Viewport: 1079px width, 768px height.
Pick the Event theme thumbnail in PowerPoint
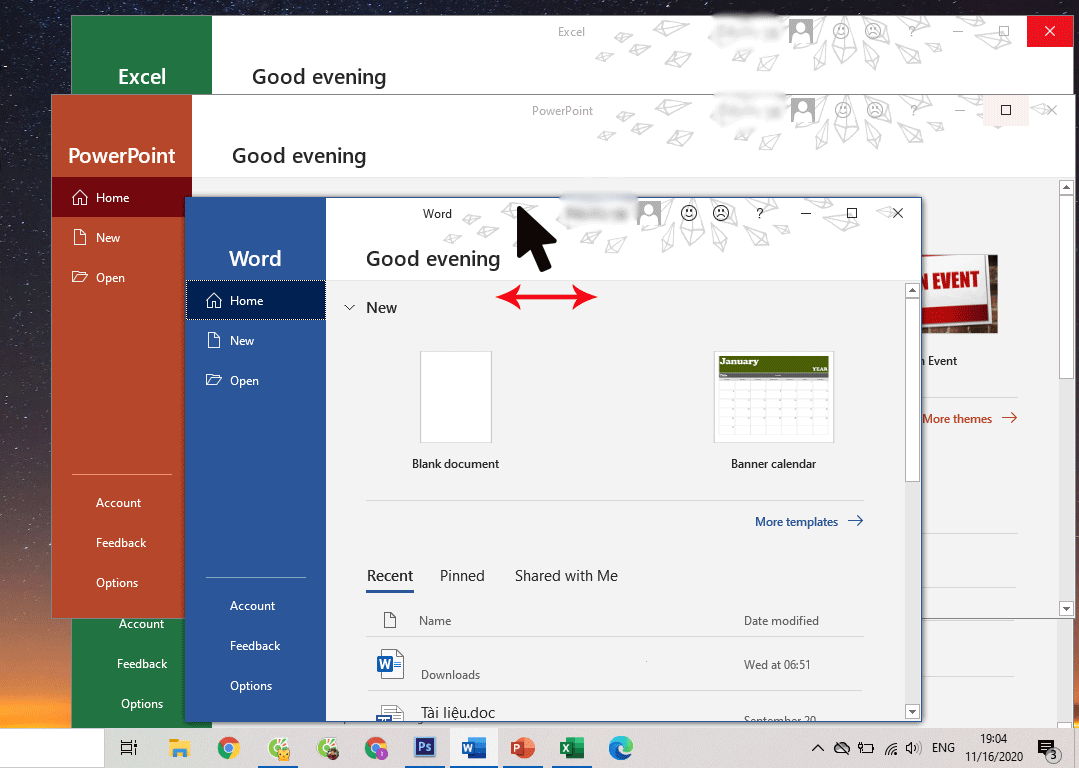point(960,294)
